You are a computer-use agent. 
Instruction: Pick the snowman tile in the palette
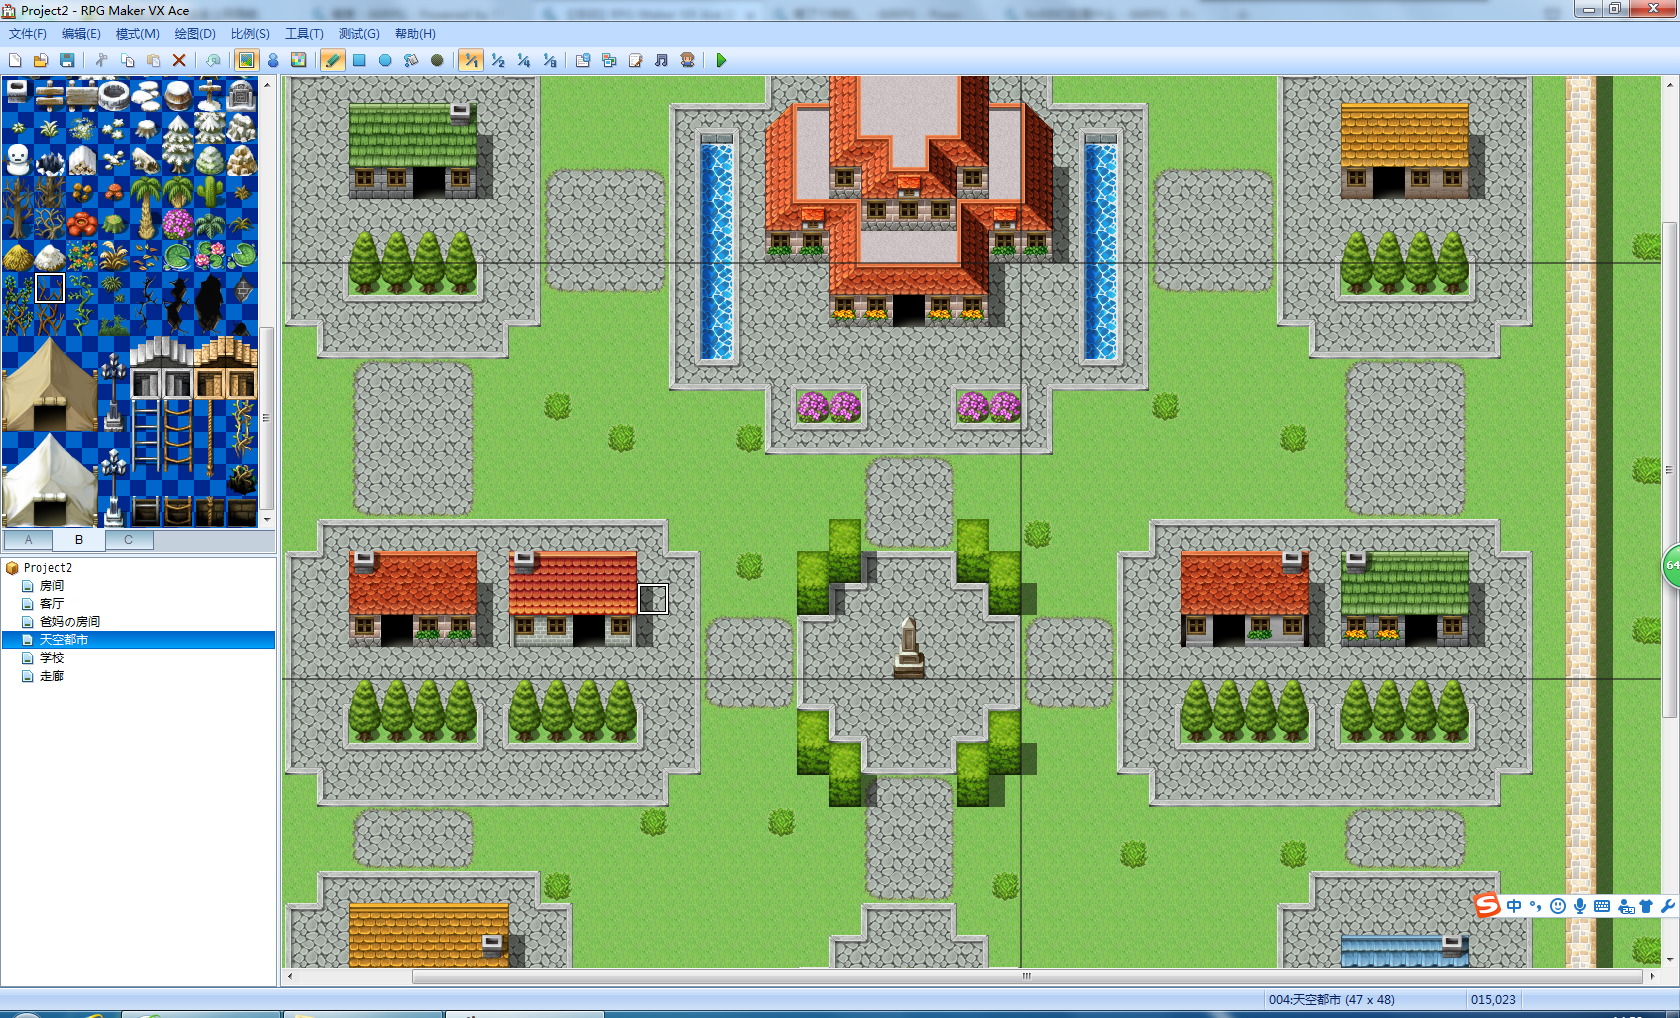(x=18, y=159)
